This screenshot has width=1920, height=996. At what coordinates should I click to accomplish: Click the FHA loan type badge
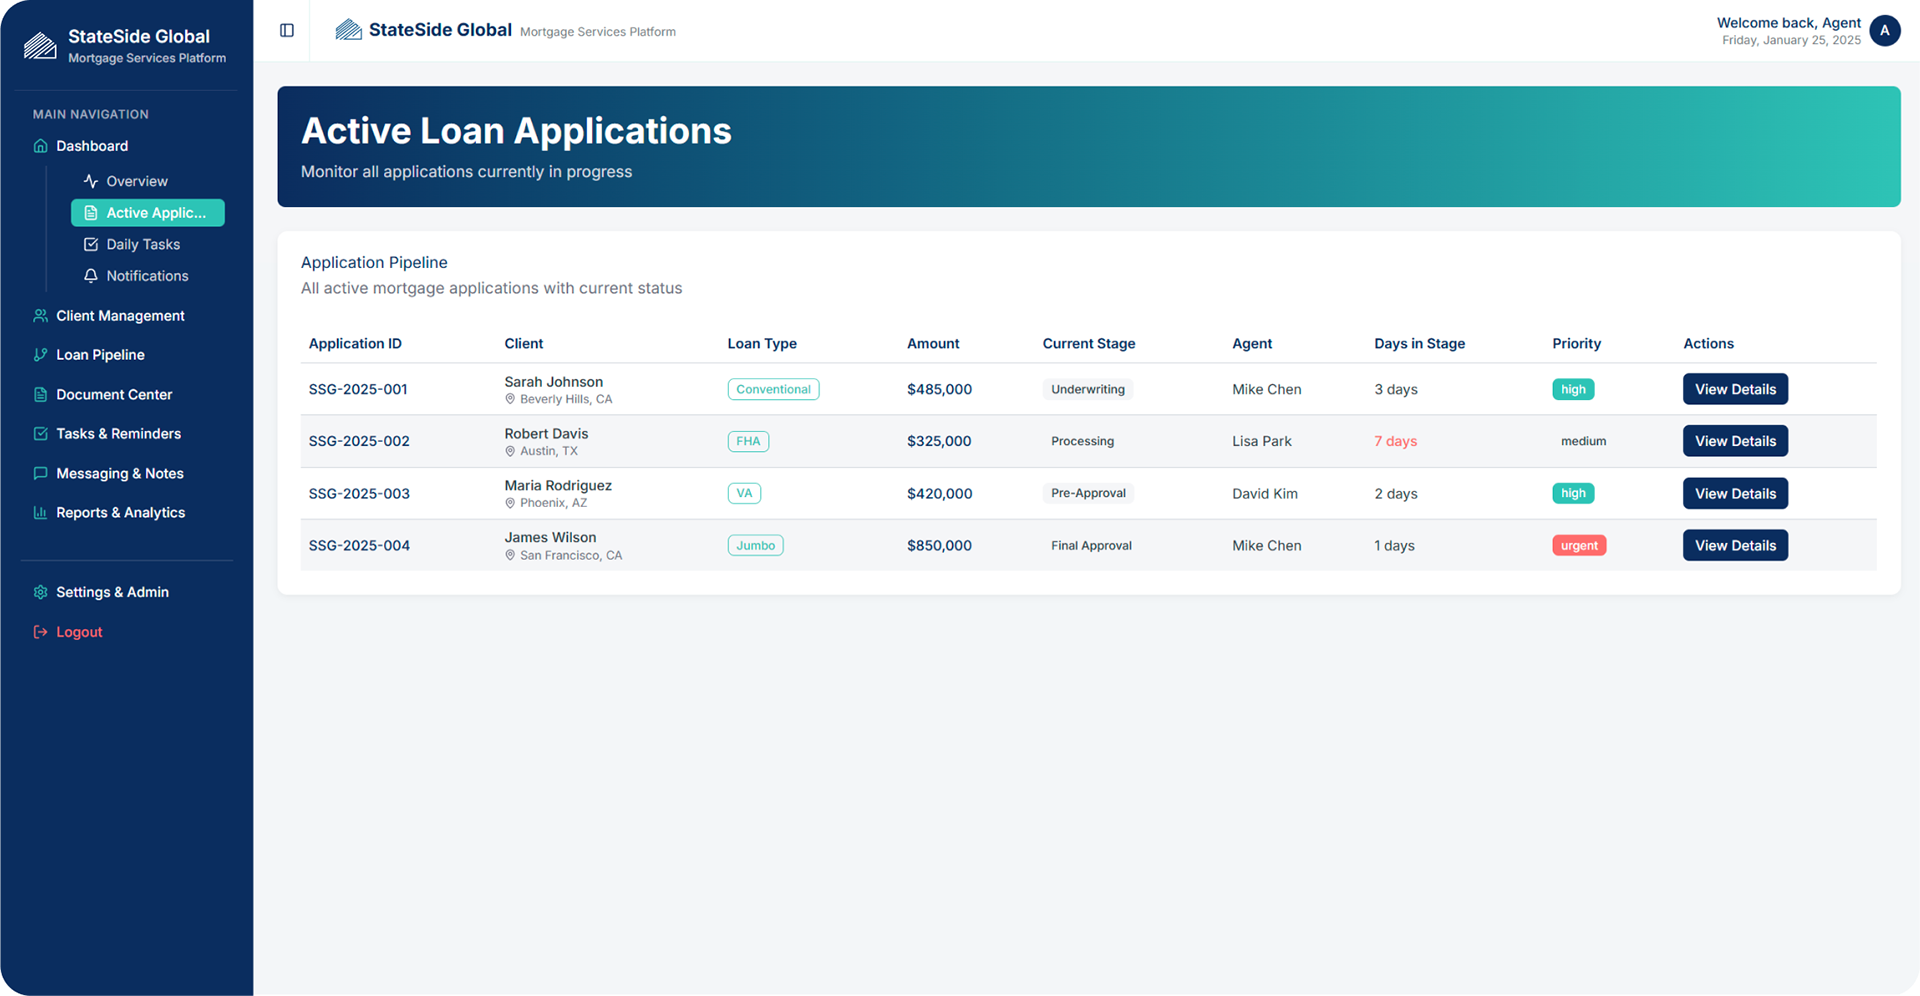[748, 441]
